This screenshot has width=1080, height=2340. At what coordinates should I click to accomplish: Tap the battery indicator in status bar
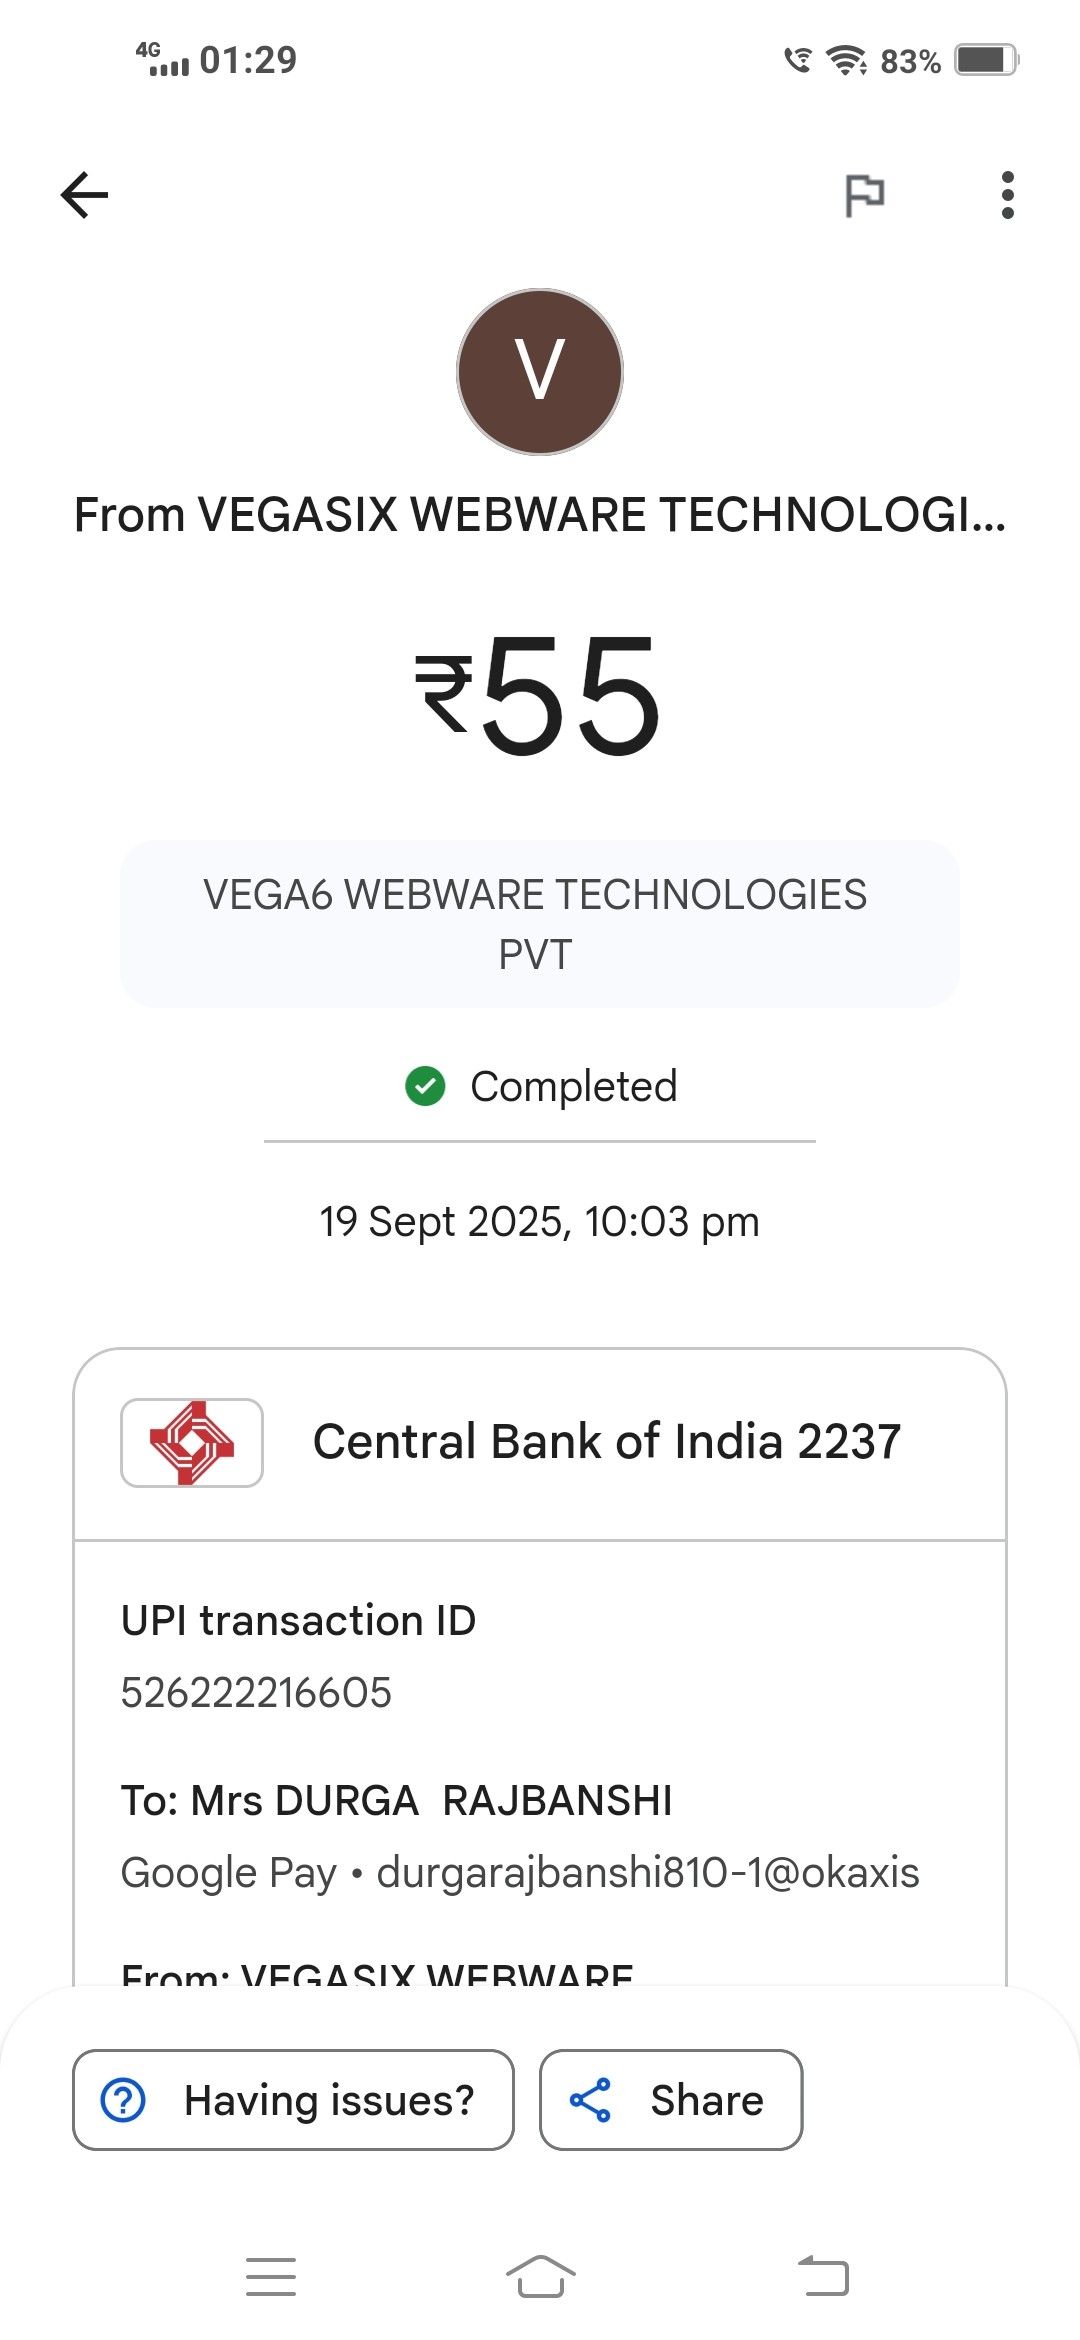point(985,60)
